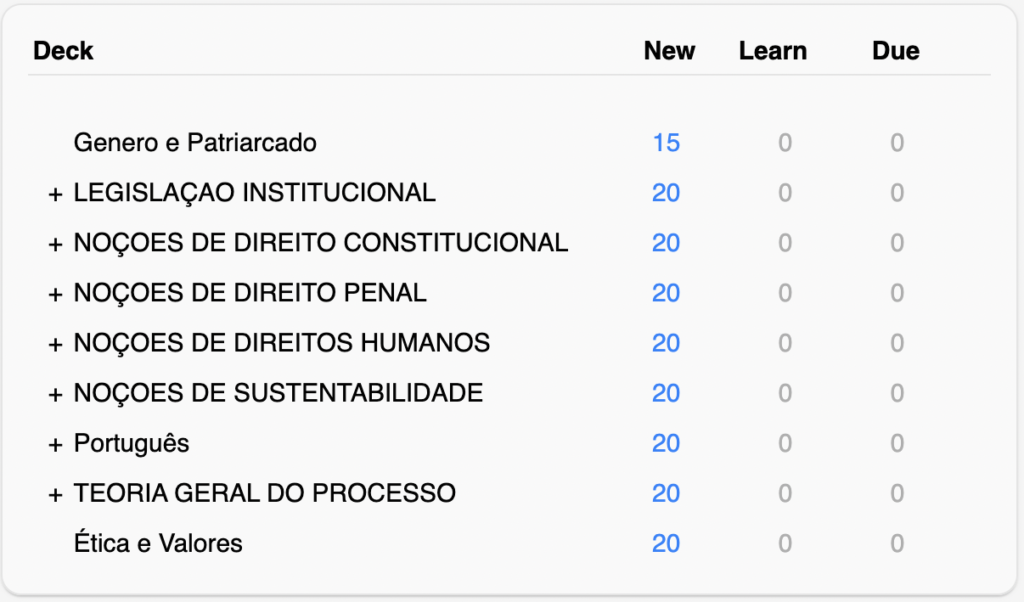This screenshot has width=1024, height=602.
Task: Open the TEORIA GERAL DO PROCESSO deck name
Action: pyautogui.click(x=264, y=493)
